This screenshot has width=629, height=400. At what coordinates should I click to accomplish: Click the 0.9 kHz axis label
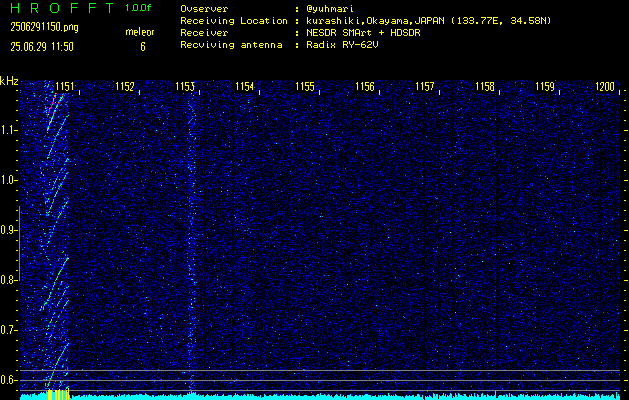pos(9,230)
